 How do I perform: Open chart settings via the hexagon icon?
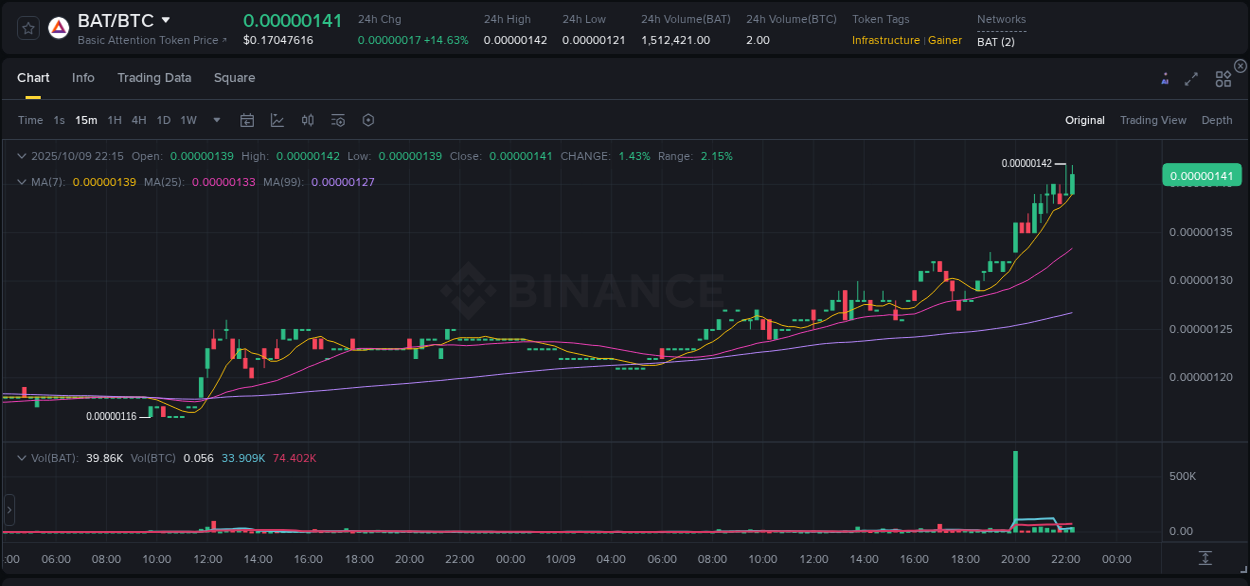(x=368, y=120)
